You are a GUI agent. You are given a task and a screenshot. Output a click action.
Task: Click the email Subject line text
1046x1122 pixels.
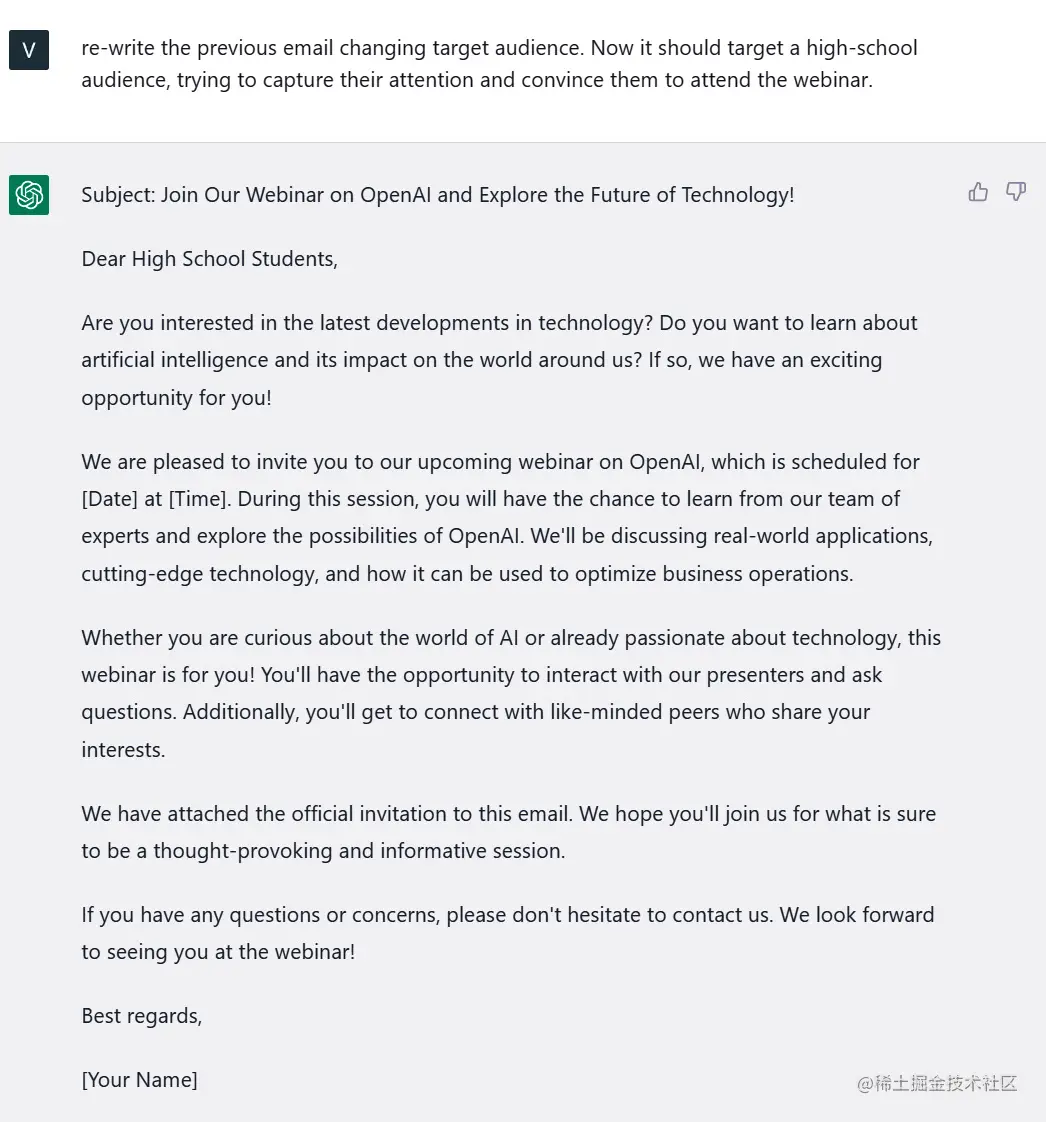437,195
